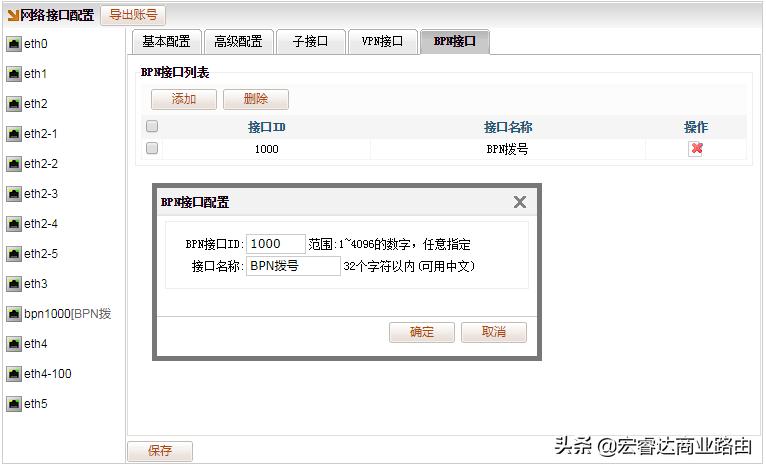Go to the VPN接口 tab
The image size is (766, 469).
point(383,42)
